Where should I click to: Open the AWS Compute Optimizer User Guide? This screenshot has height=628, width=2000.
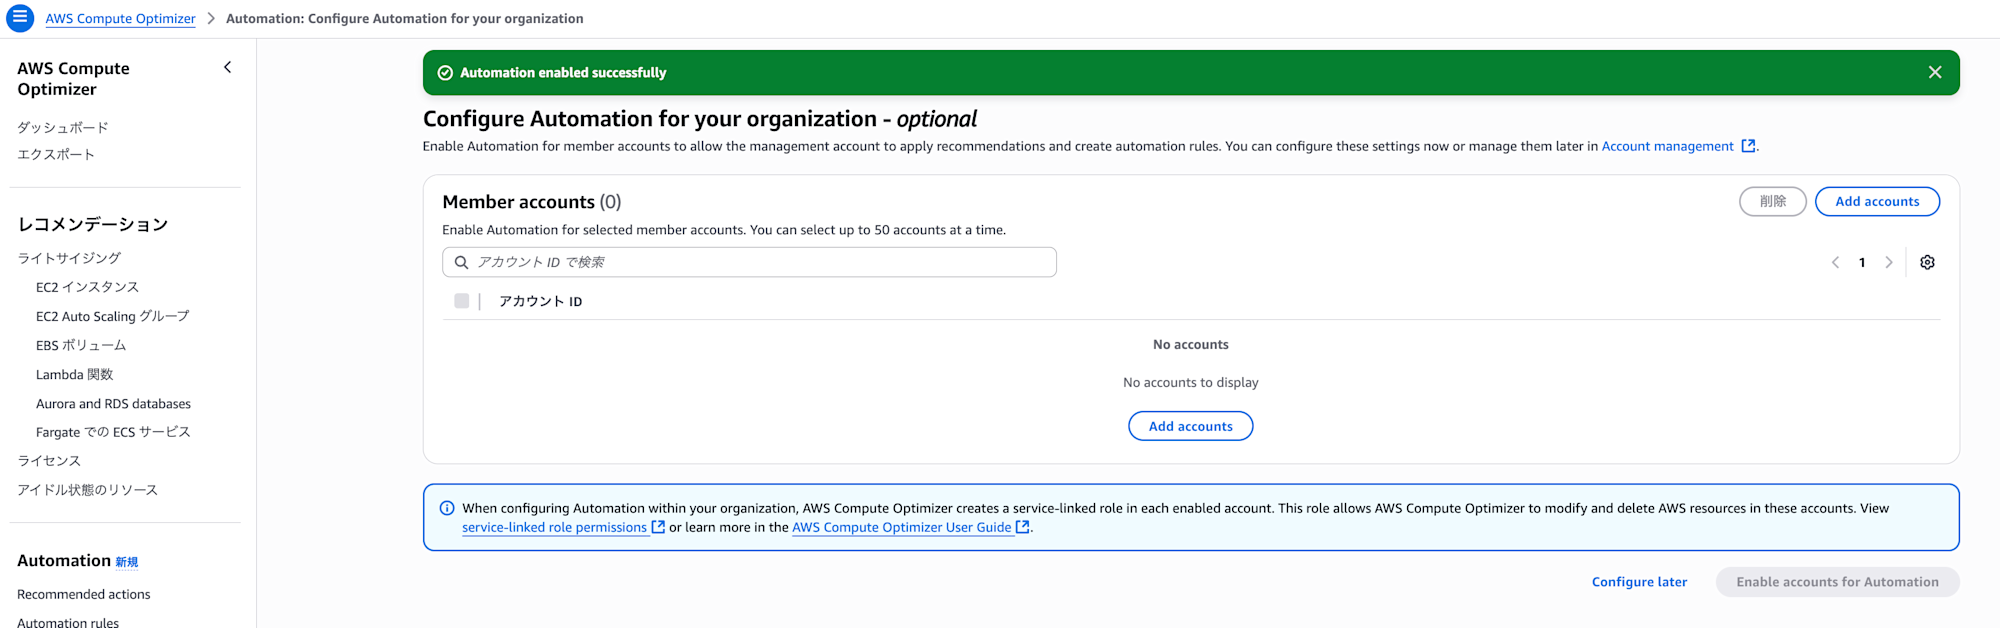click(902, 527)
